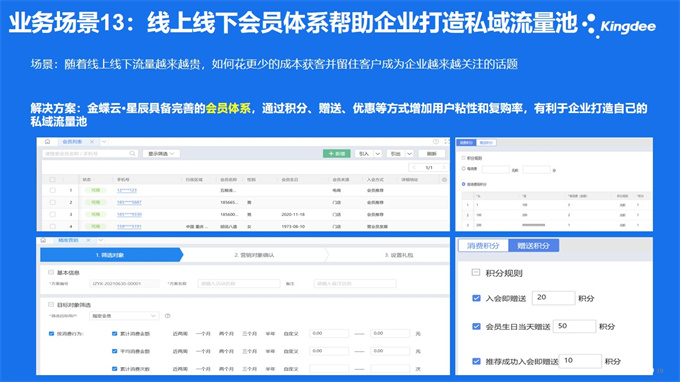
Task: Open tab list dropdown next to 会员列表 tab
Action: coord(104,142)
